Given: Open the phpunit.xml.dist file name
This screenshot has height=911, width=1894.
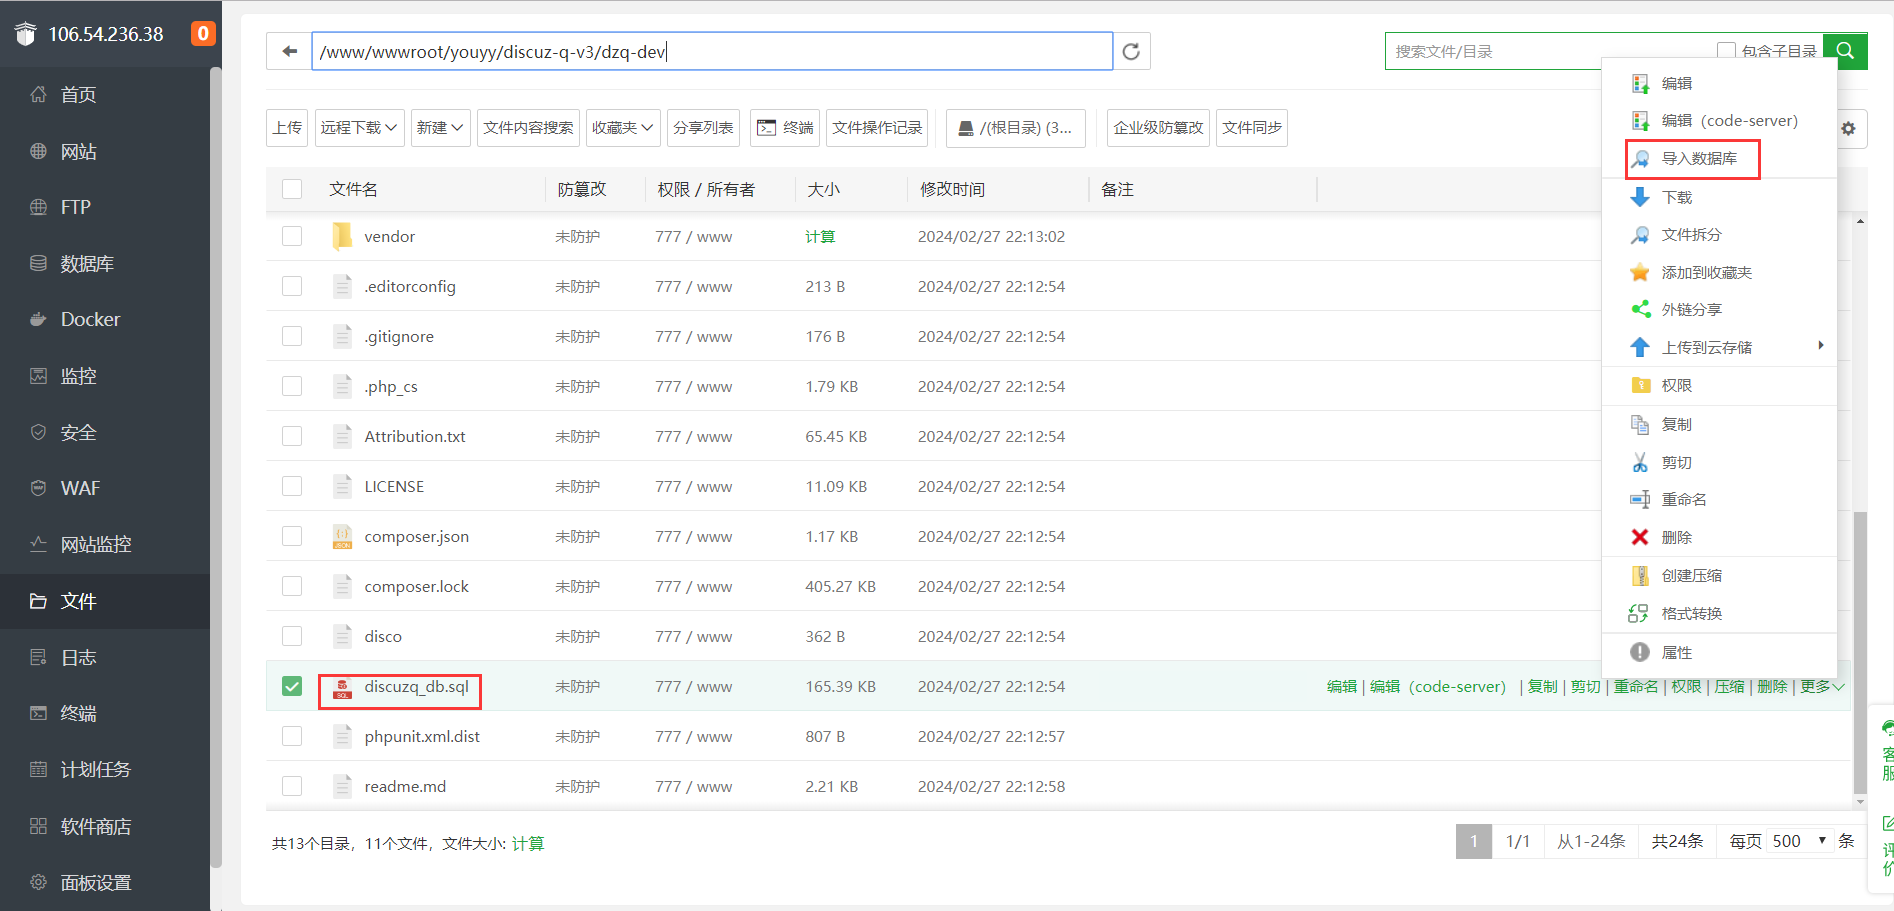Looking at the screenshot, I should pyautogui.click(x=422, y=736).
